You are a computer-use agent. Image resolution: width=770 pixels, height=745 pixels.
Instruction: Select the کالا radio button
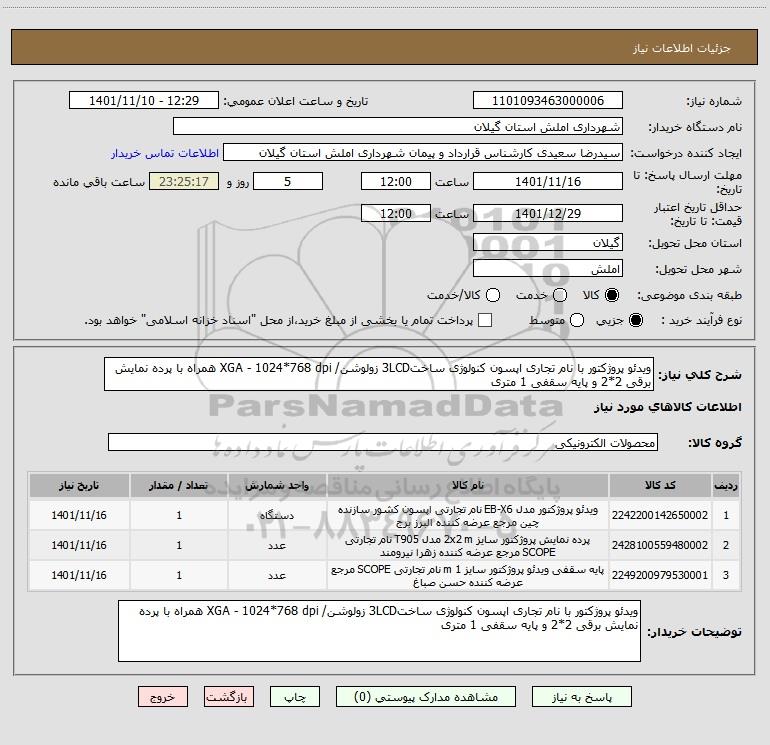tap(612, 295)
